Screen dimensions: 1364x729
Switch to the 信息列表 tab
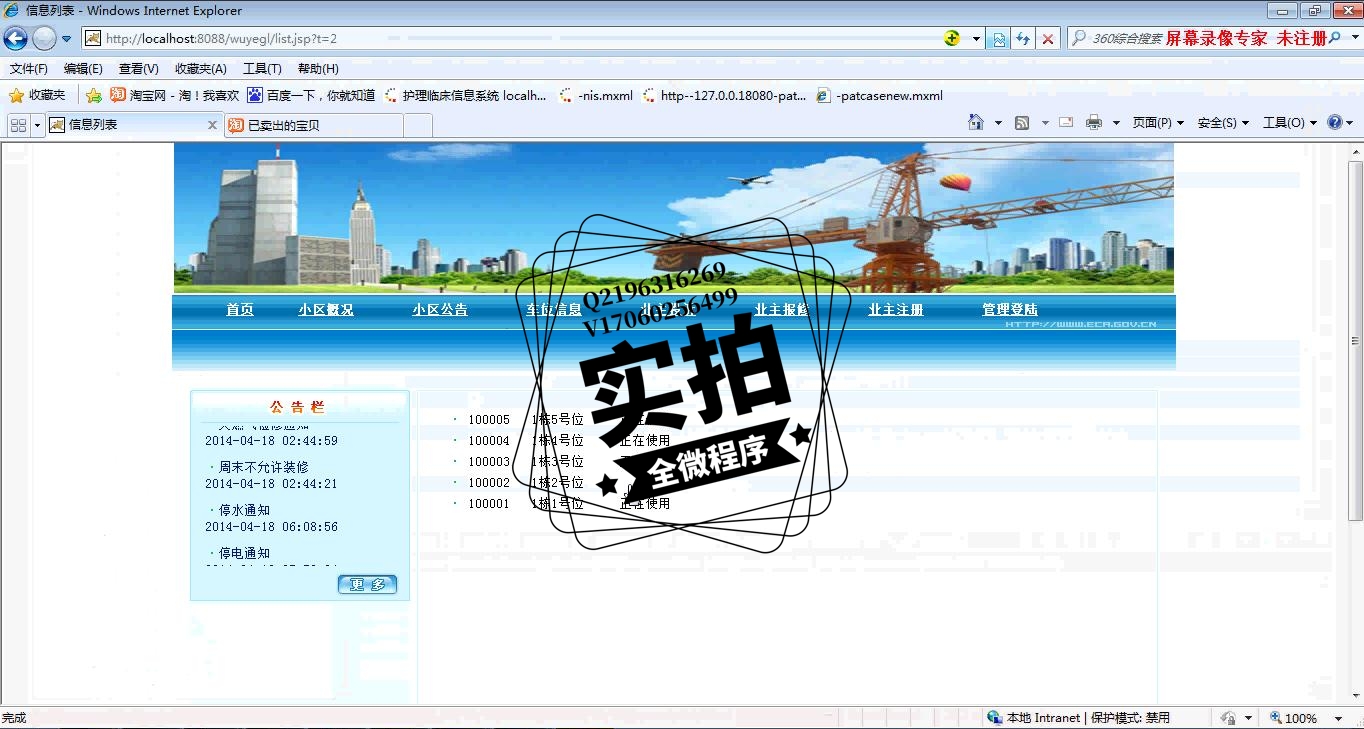(125, 125)
